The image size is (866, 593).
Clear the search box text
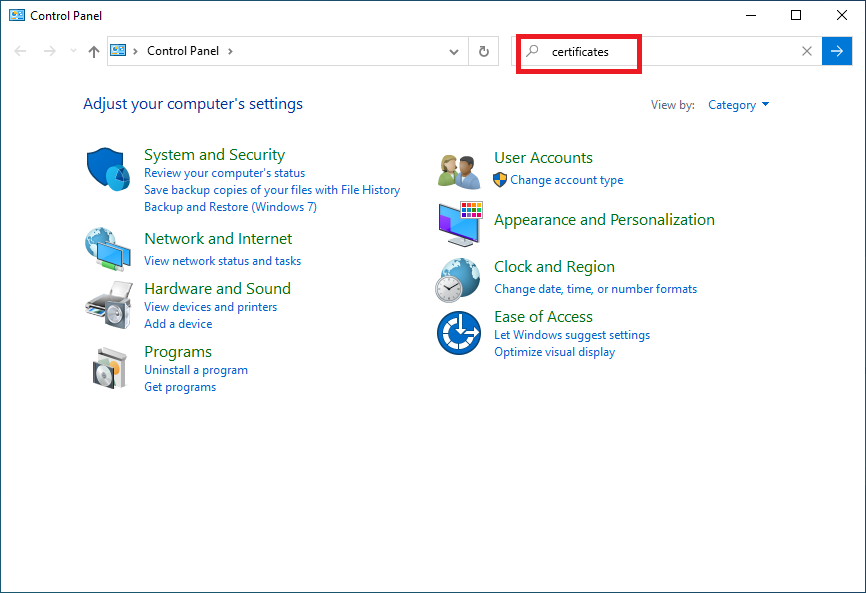[x=807, y=51]
